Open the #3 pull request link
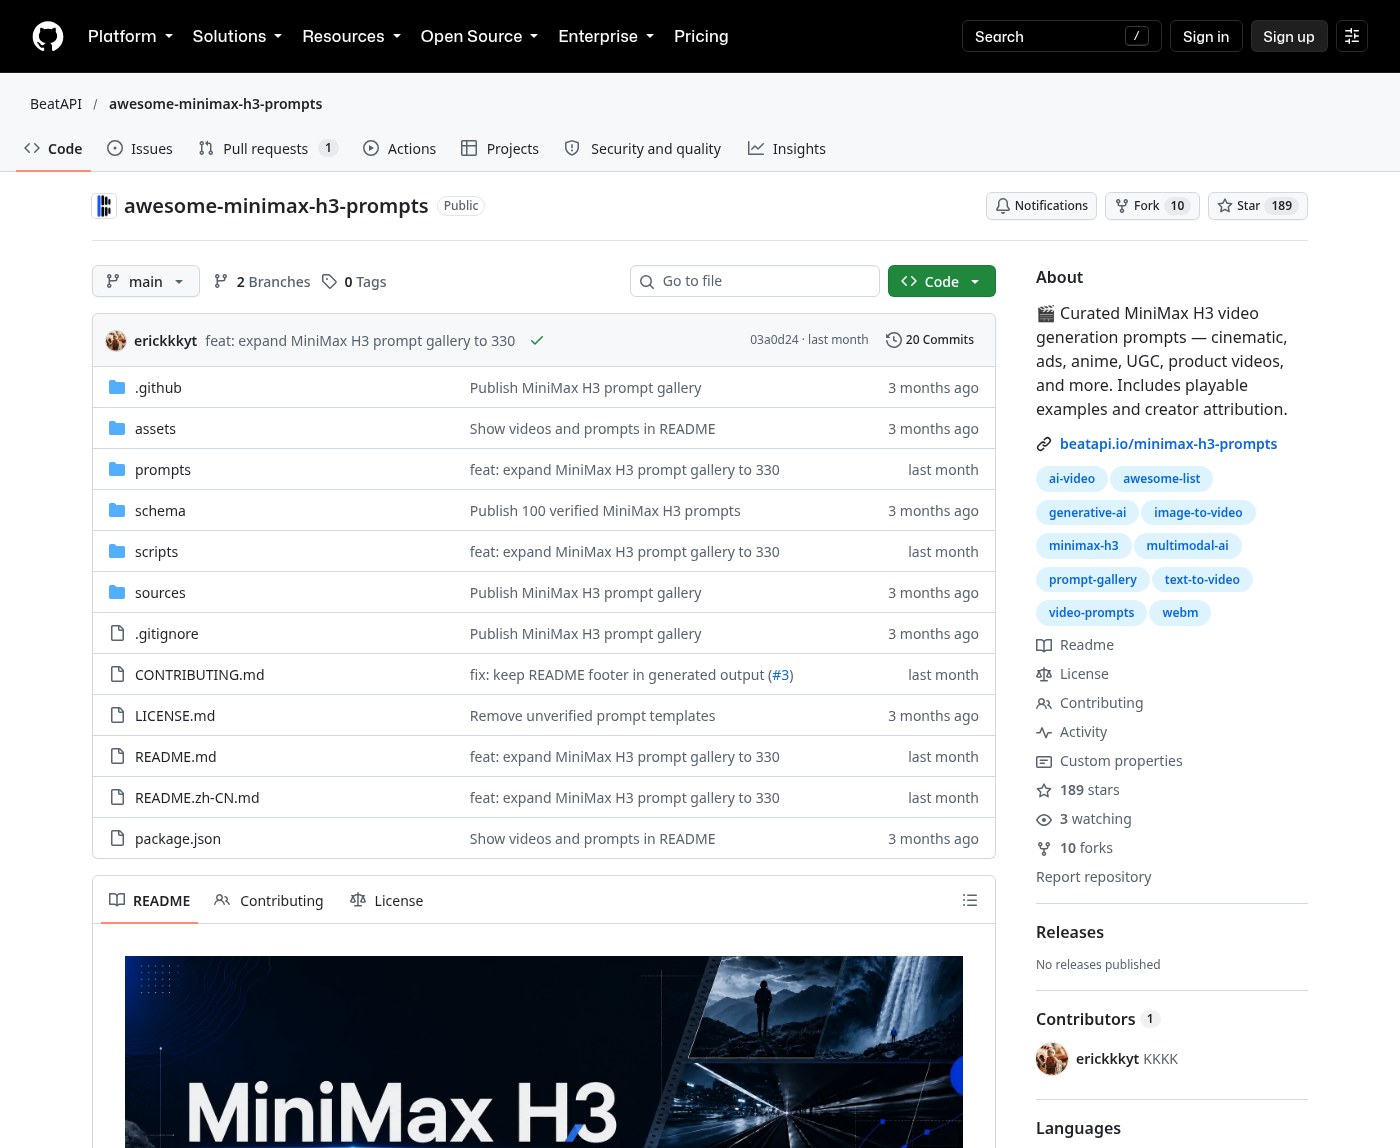This screenshot has width=1400, height=1148. (x=781, y=675)
